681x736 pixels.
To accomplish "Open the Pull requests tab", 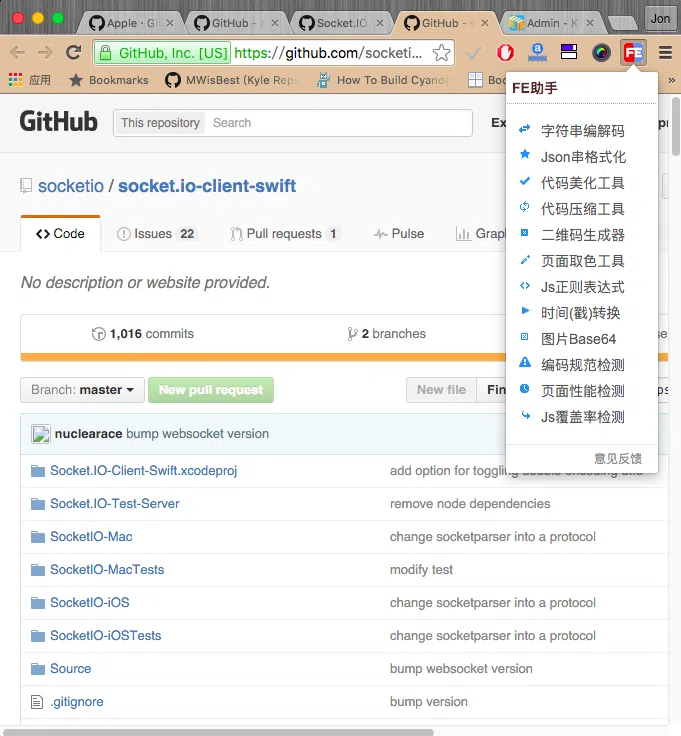I will 284,234.
